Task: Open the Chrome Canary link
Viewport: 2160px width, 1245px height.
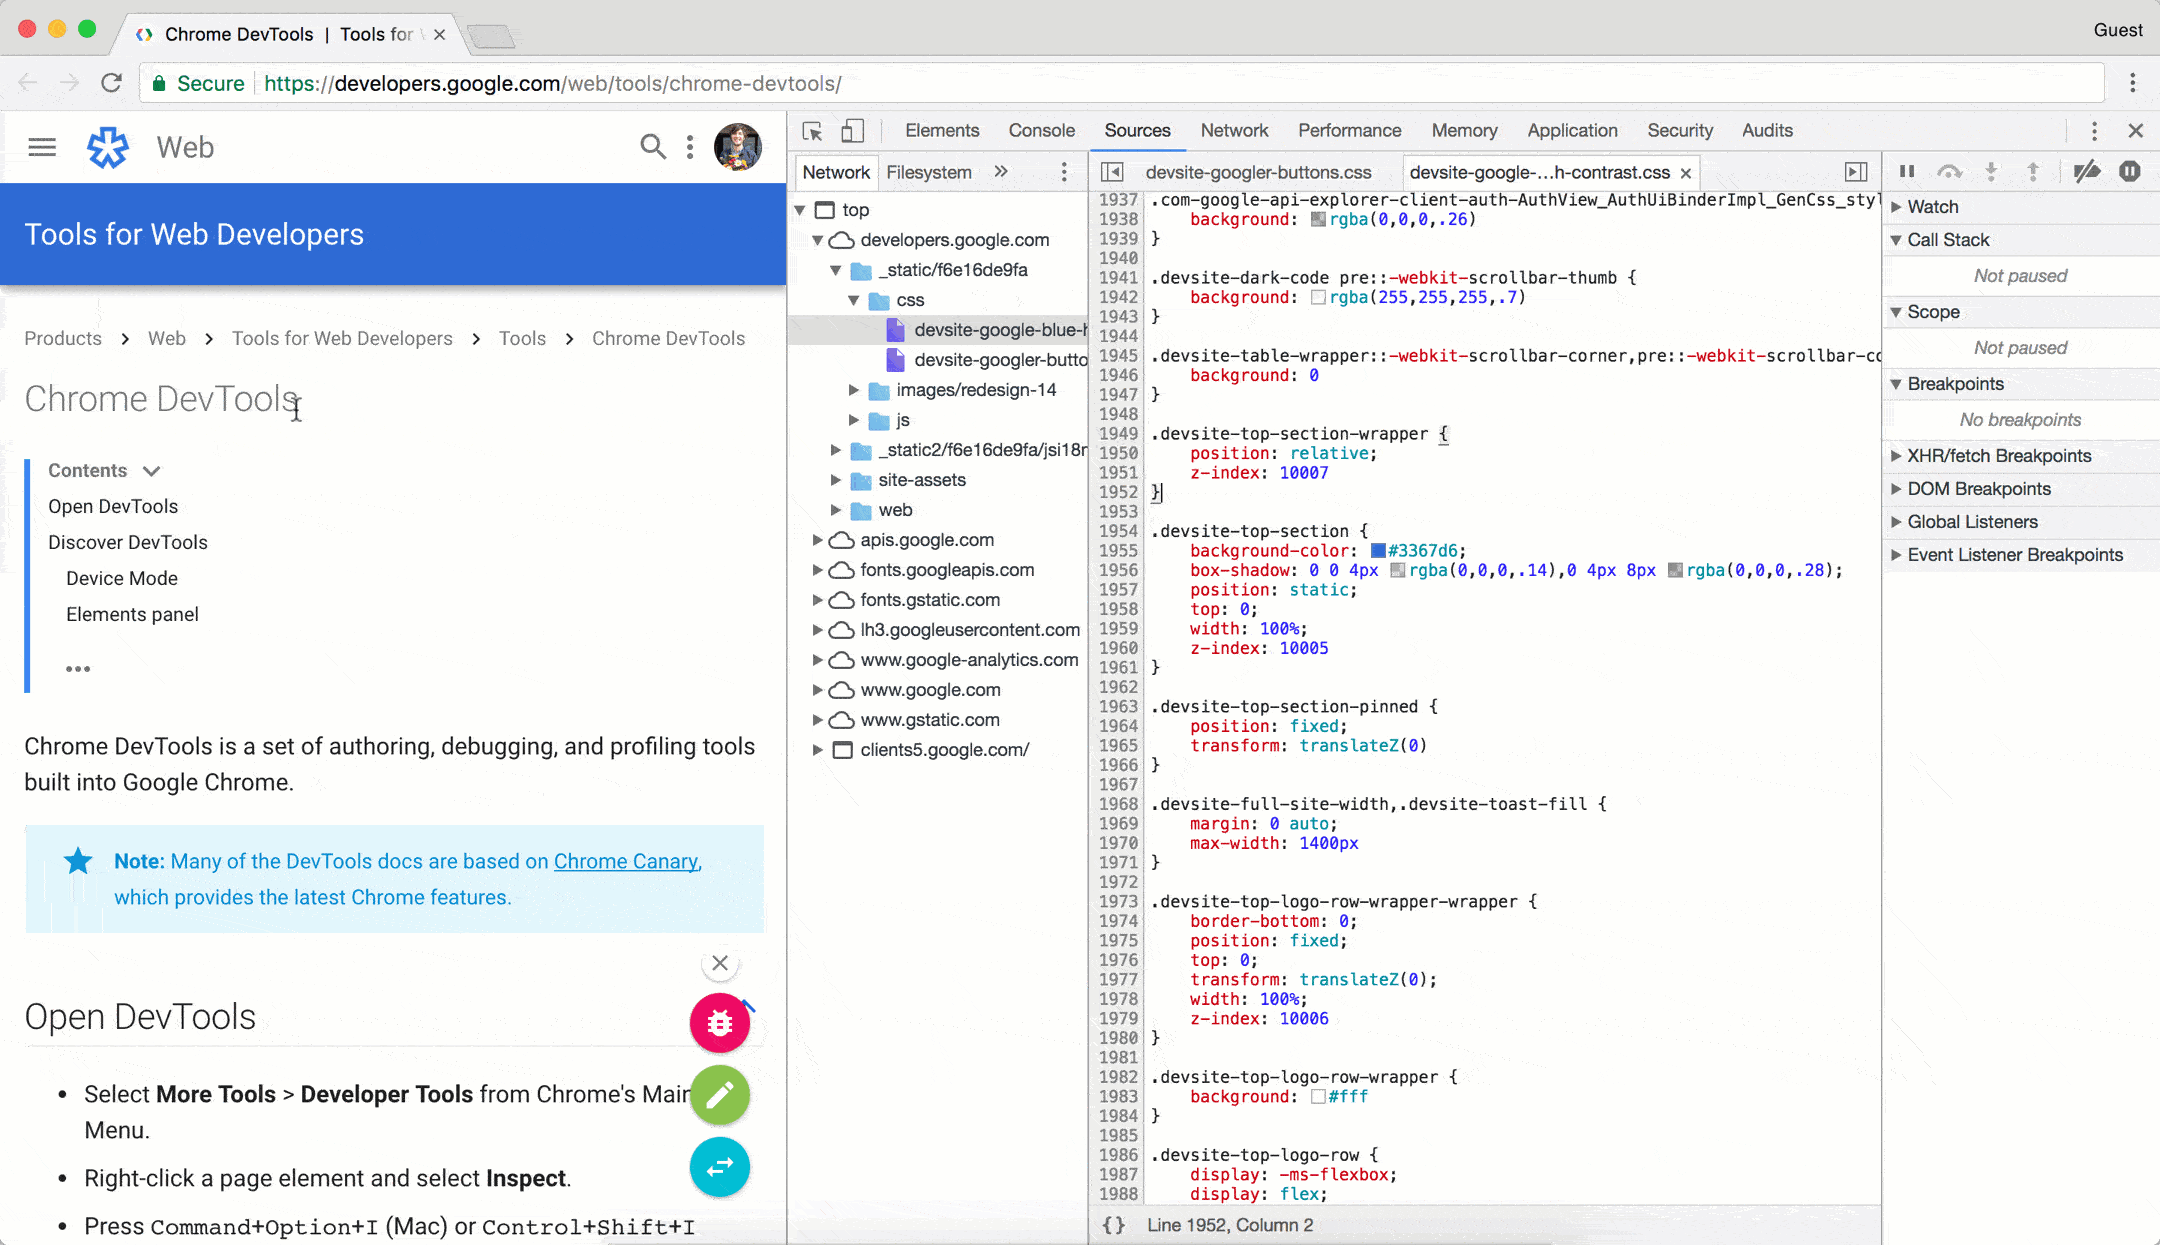Action: tap(625, 861)
